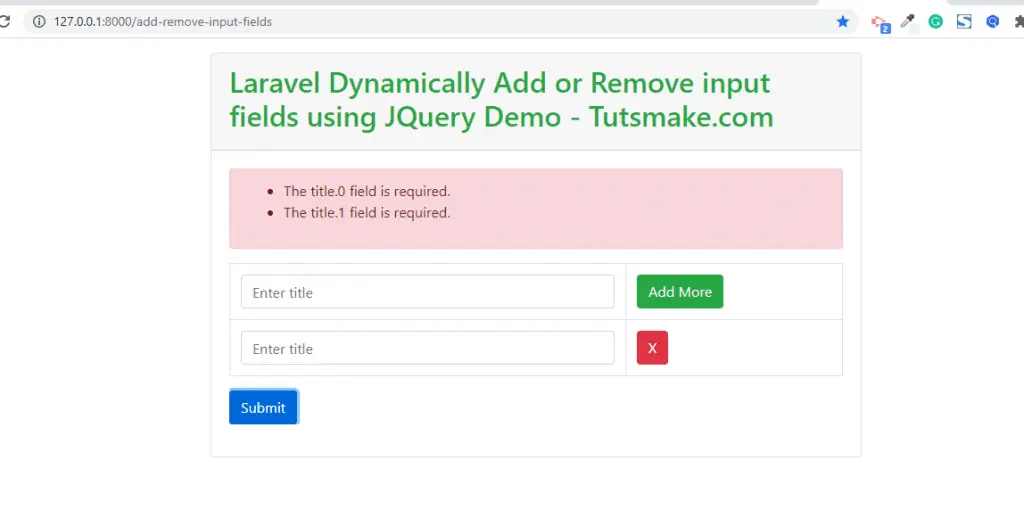Image resolution: width=1024 pixels, height=526 pixels.
Task: Click the Add More button
Action: 680,291
